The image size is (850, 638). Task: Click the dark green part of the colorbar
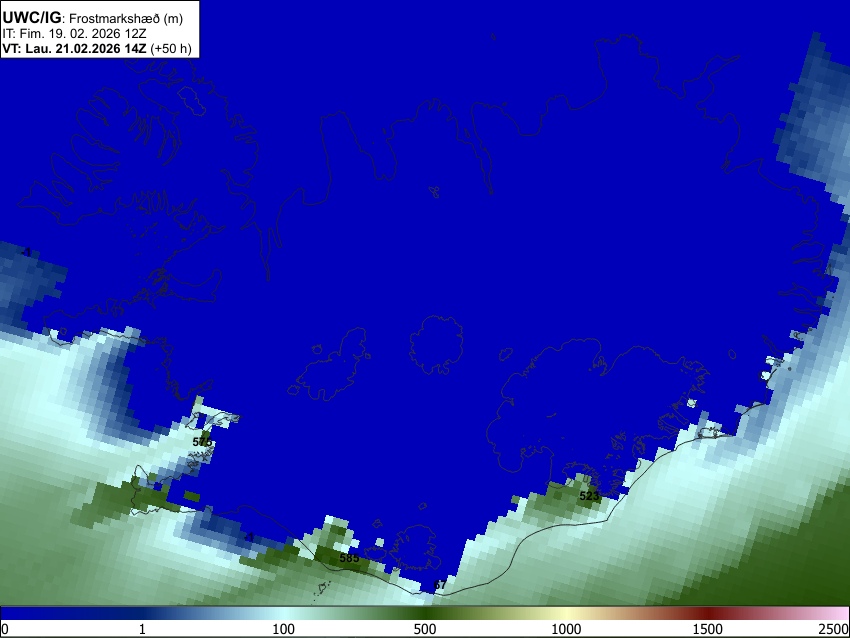425,613
